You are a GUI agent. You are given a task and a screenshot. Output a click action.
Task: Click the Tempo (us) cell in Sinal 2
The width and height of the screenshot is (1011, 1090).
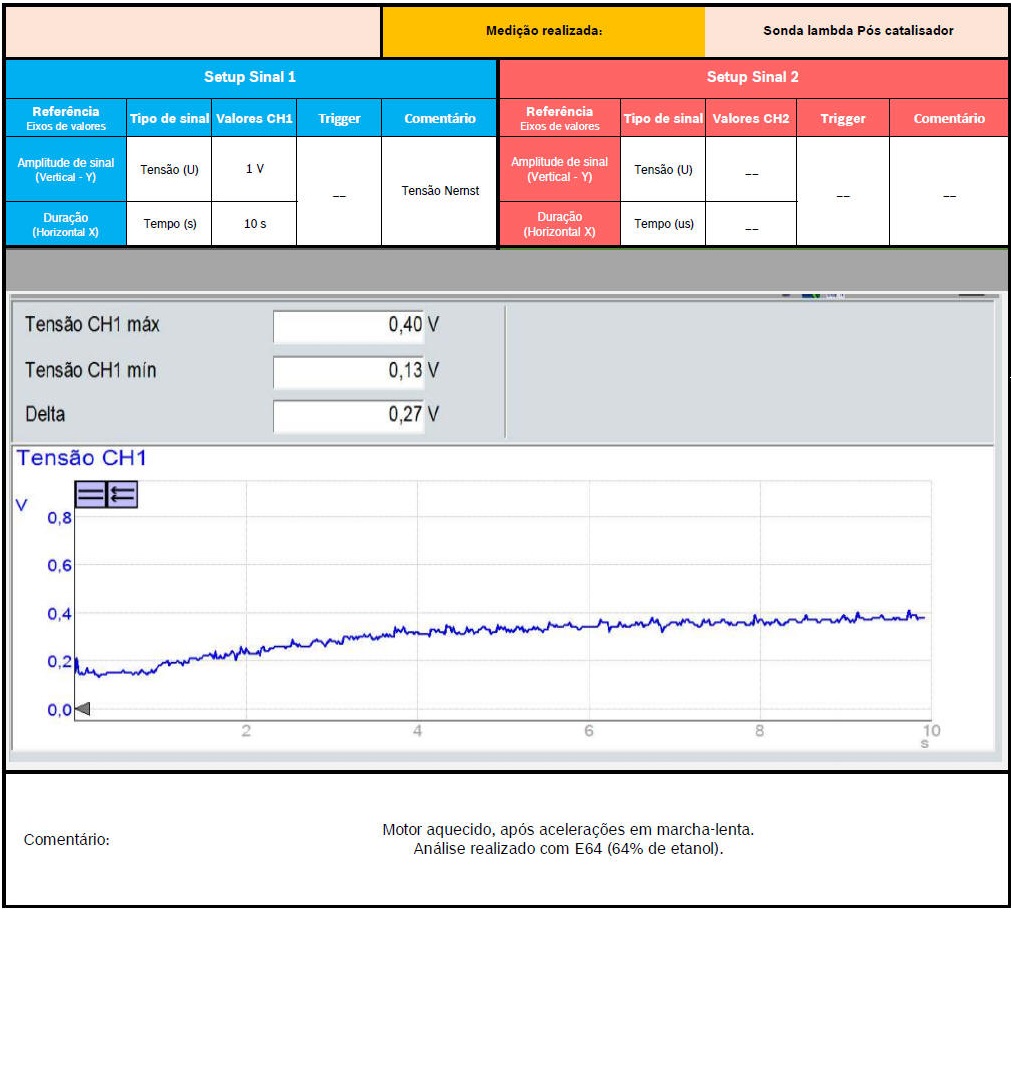tap(663, 224)
